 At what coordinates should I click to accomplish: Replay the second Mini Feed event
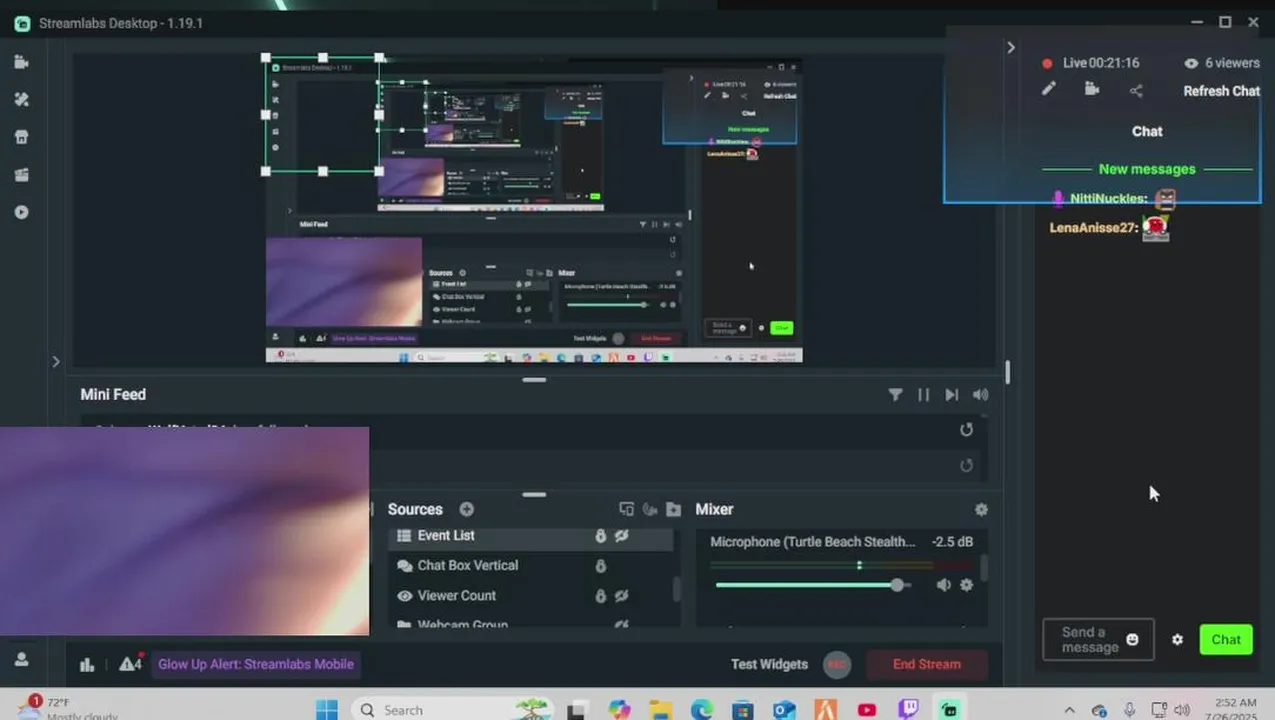(966, 465)
